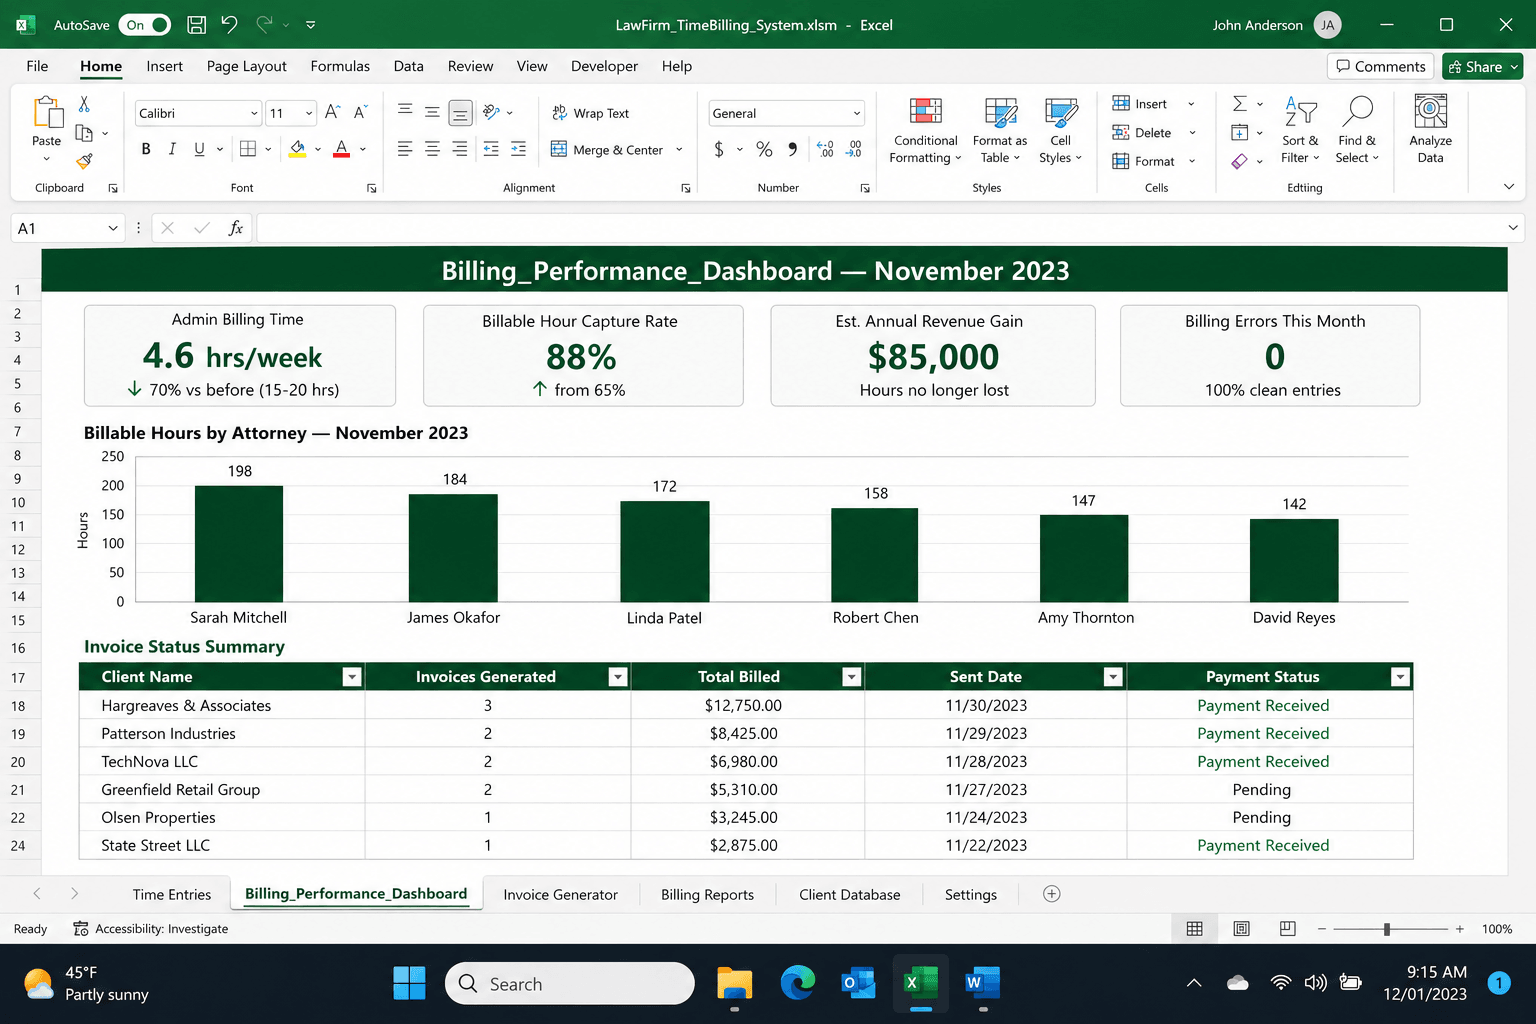Open Outlook from the taskbar
Viewport: 1536px width, 1024px height.
click(x=858, y=983)
